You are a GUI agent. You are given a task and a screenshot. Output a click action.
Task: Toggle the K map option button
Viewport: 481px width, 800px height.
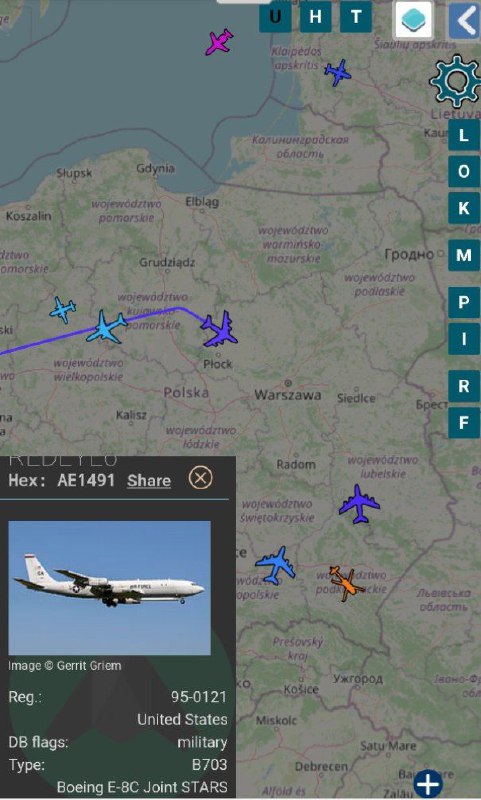[x=464, y=208]
